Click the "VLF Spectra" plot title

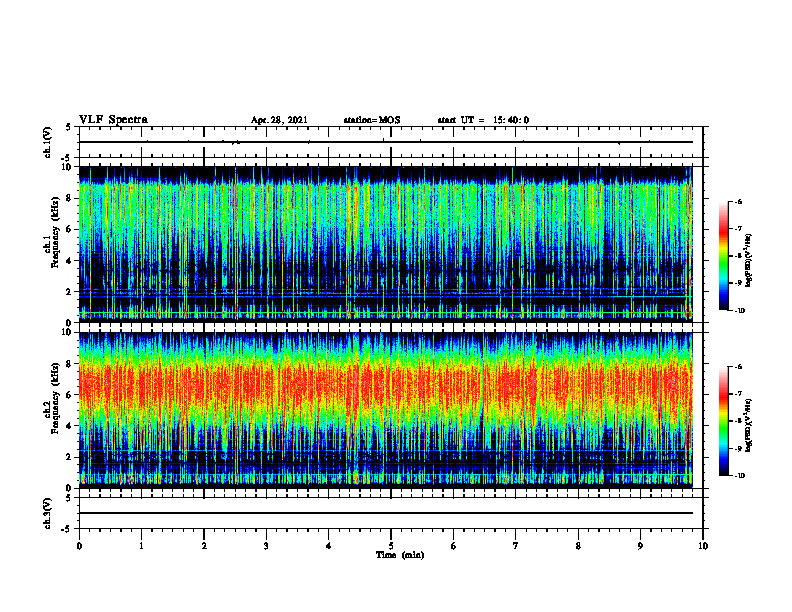(113, 120)
